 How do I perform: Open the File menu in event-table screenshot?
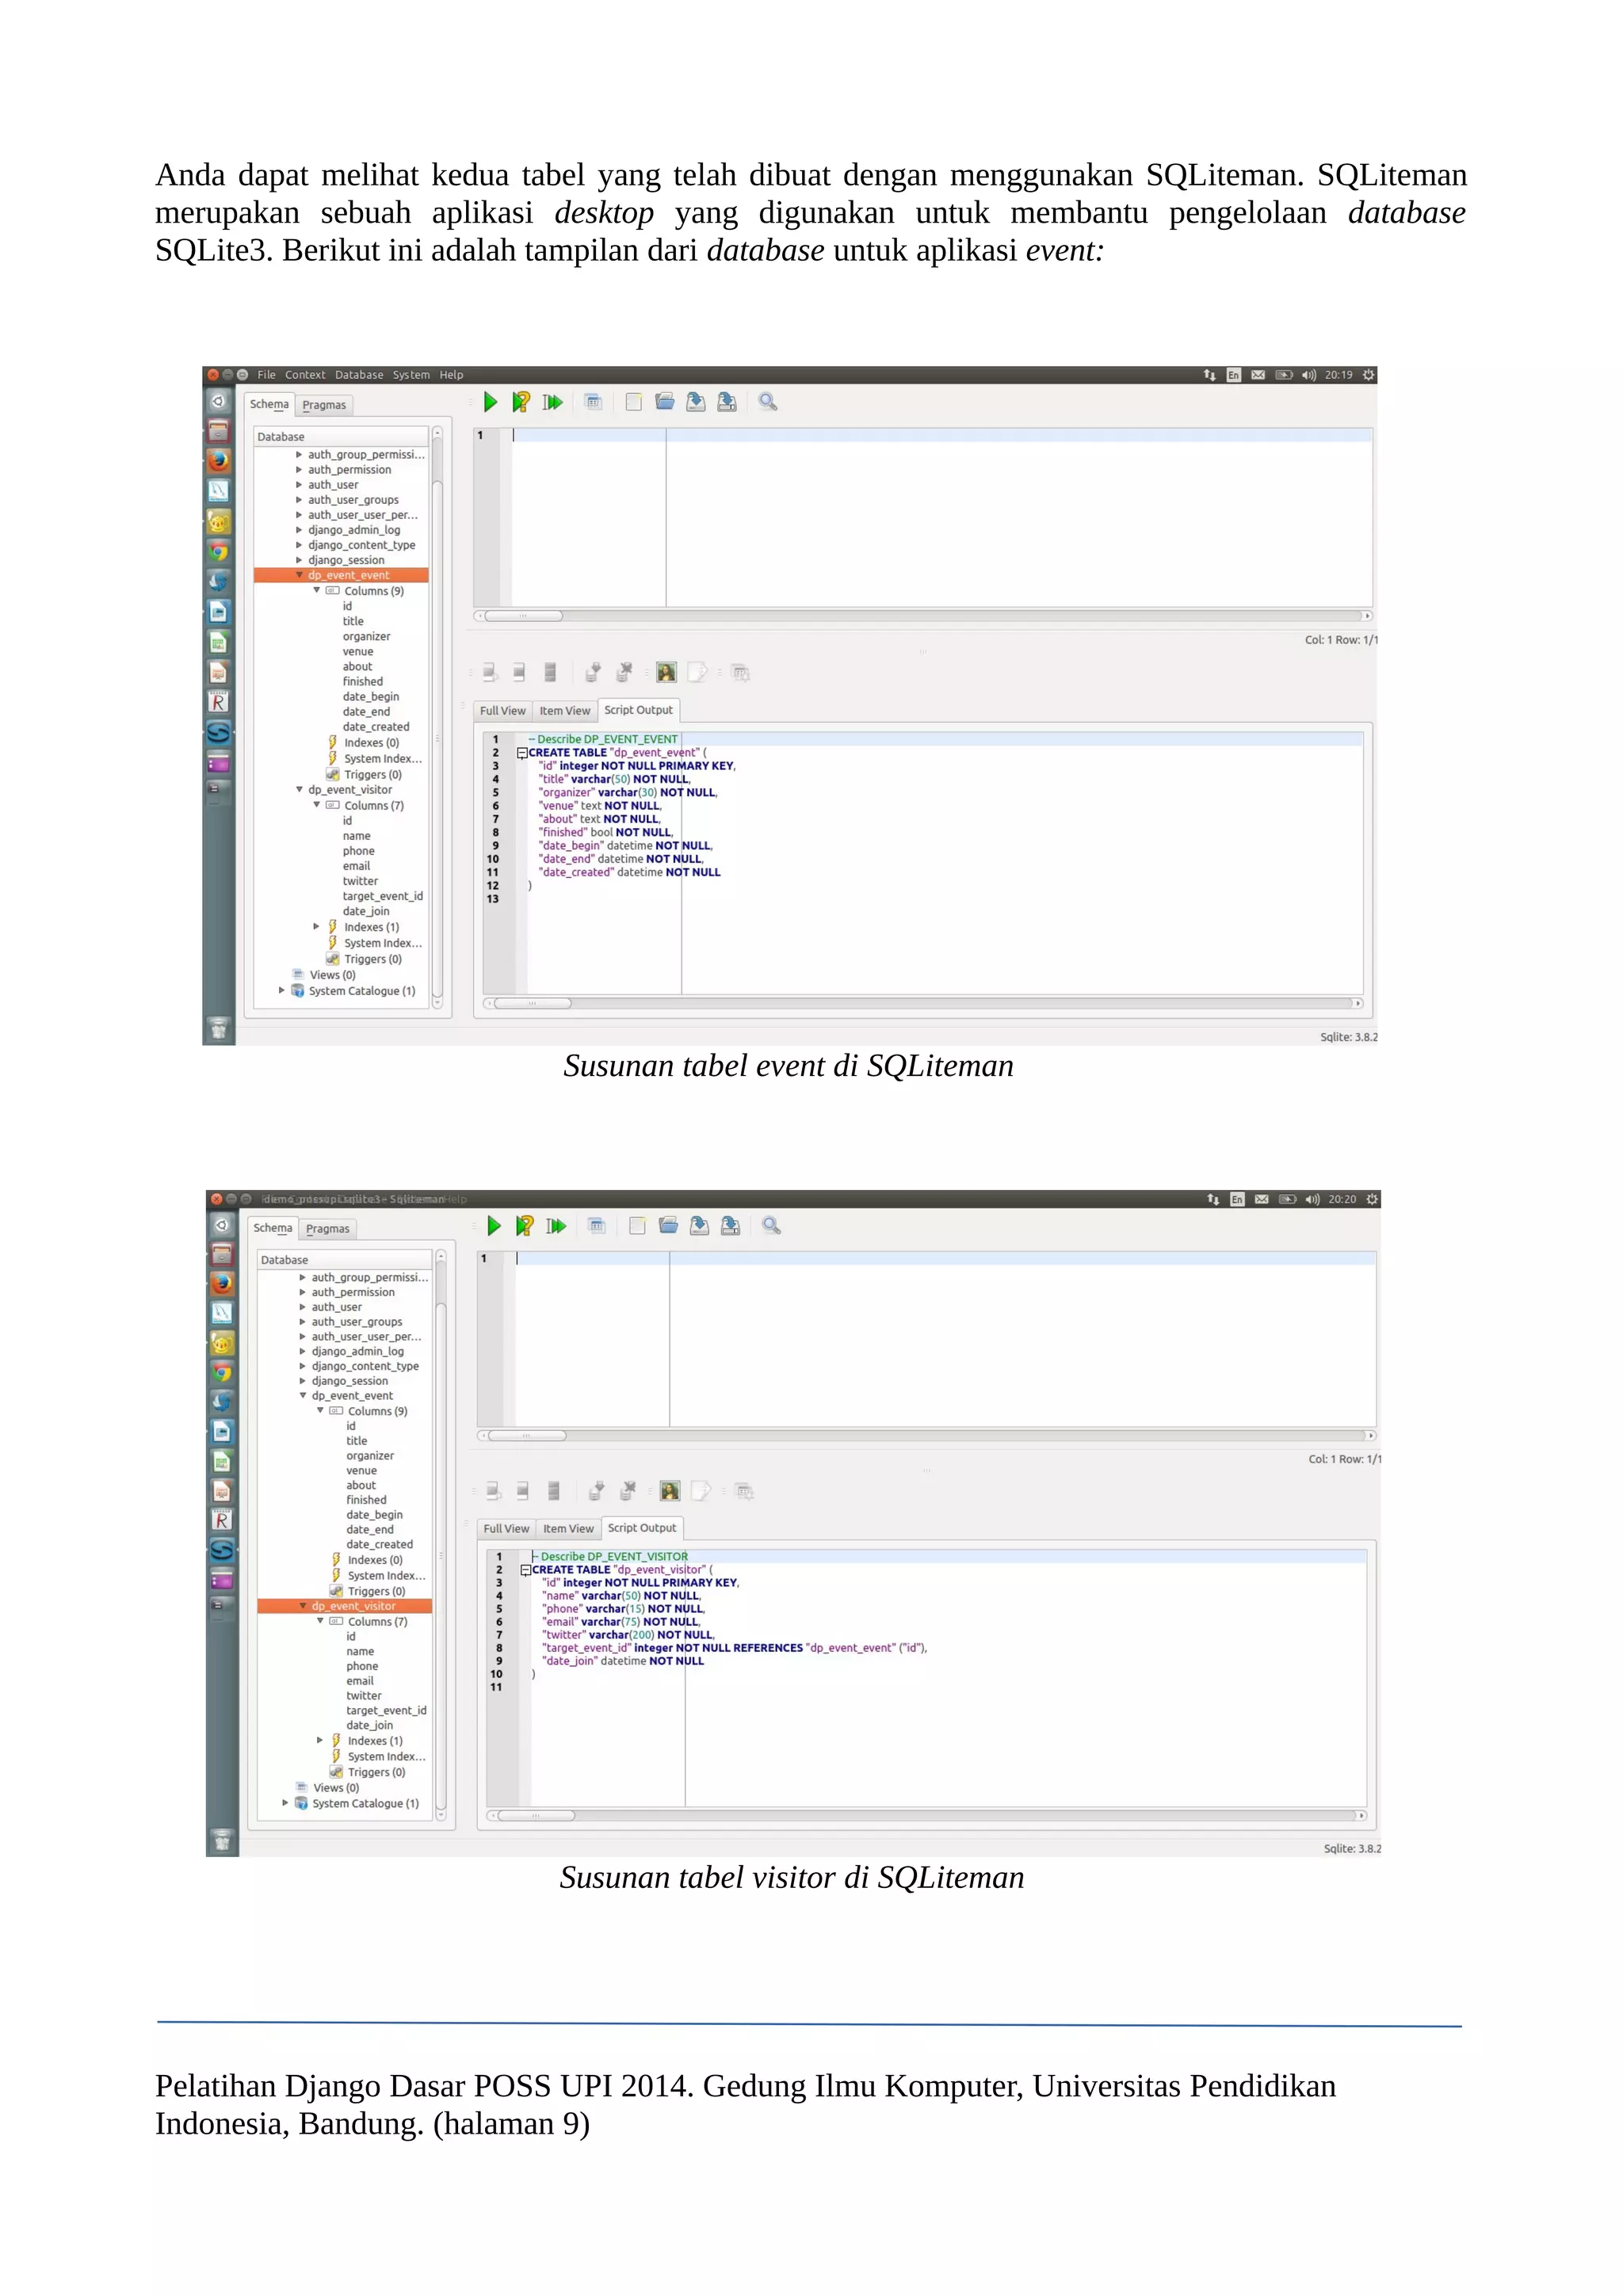pyautogui.click(x=266, y=375)
